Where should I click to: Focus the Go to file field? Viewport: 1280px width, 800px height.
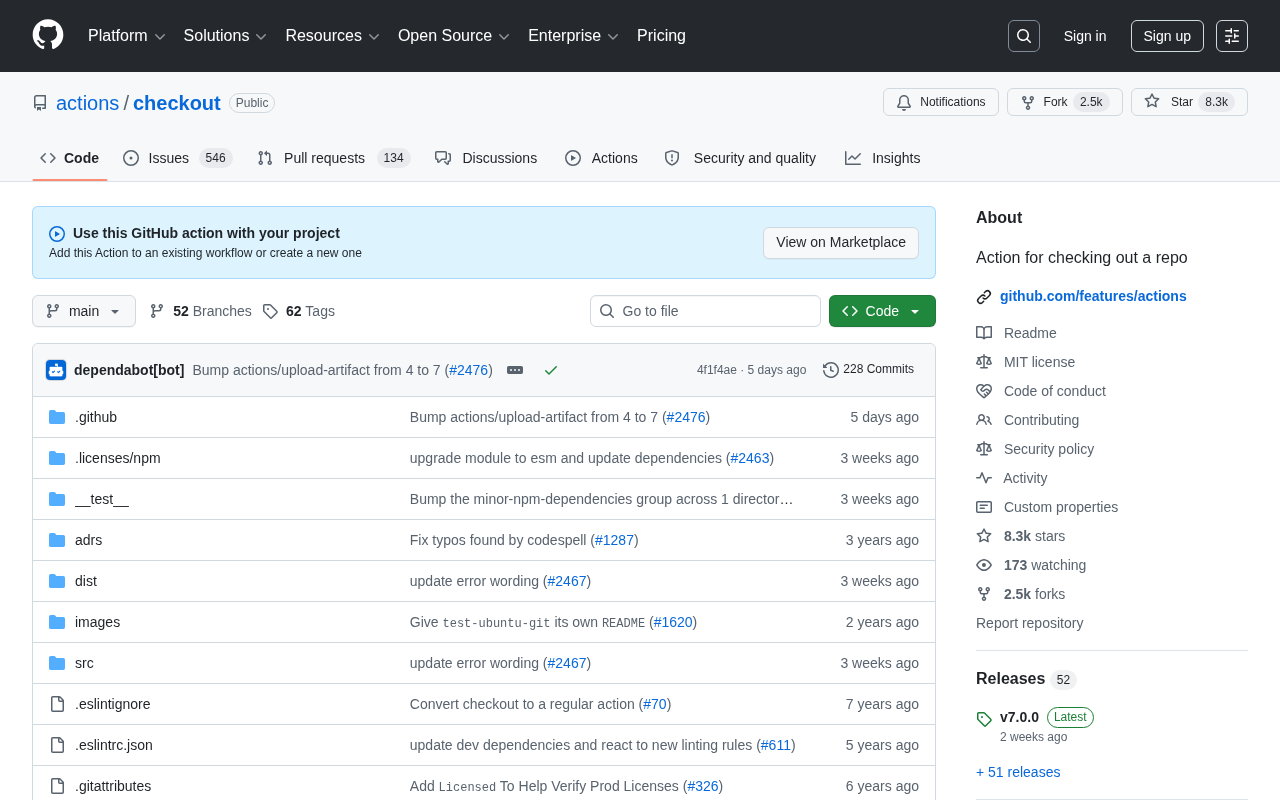[x=705, y=311]
